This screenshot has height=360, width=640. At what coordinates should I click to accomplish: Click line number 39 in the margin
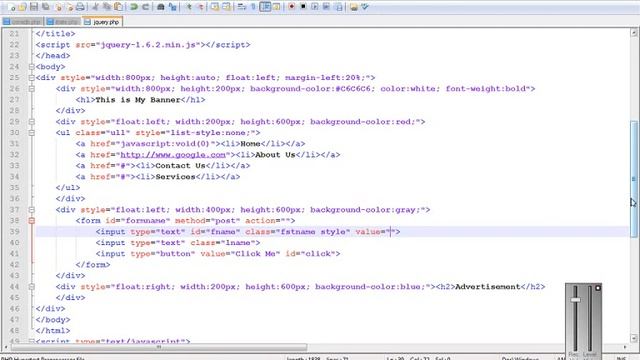click(x=14, y=232)
